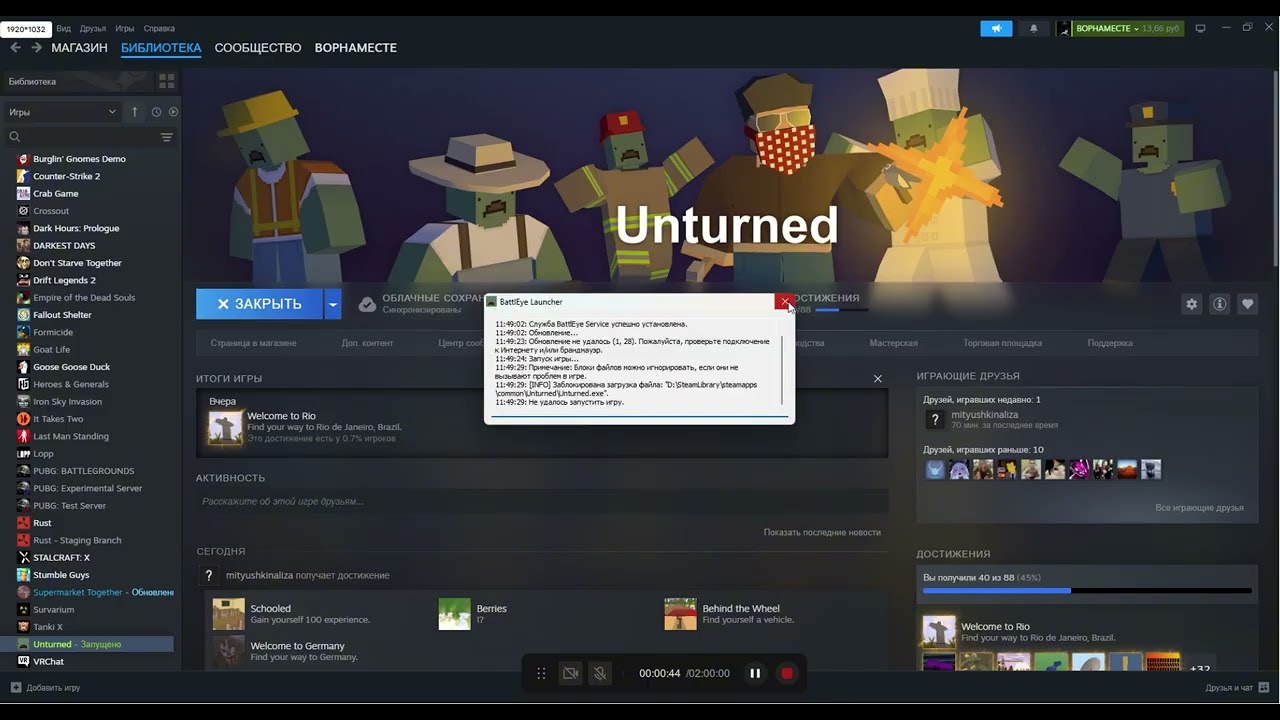
Task: Click the achievements progress bar
Action: point(1087,591)
